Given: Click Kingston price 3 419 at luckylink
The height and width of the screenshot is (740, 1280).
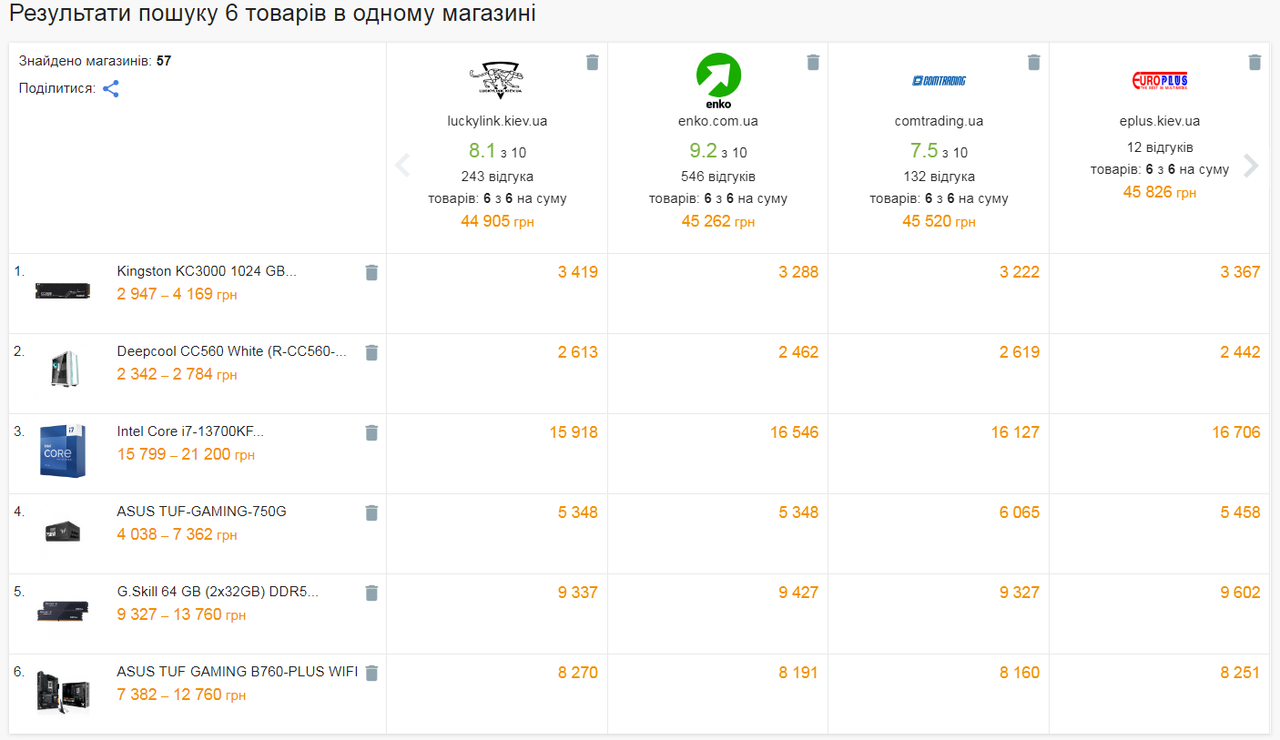Looking at the screenshot, I should (x=578, y=272).
